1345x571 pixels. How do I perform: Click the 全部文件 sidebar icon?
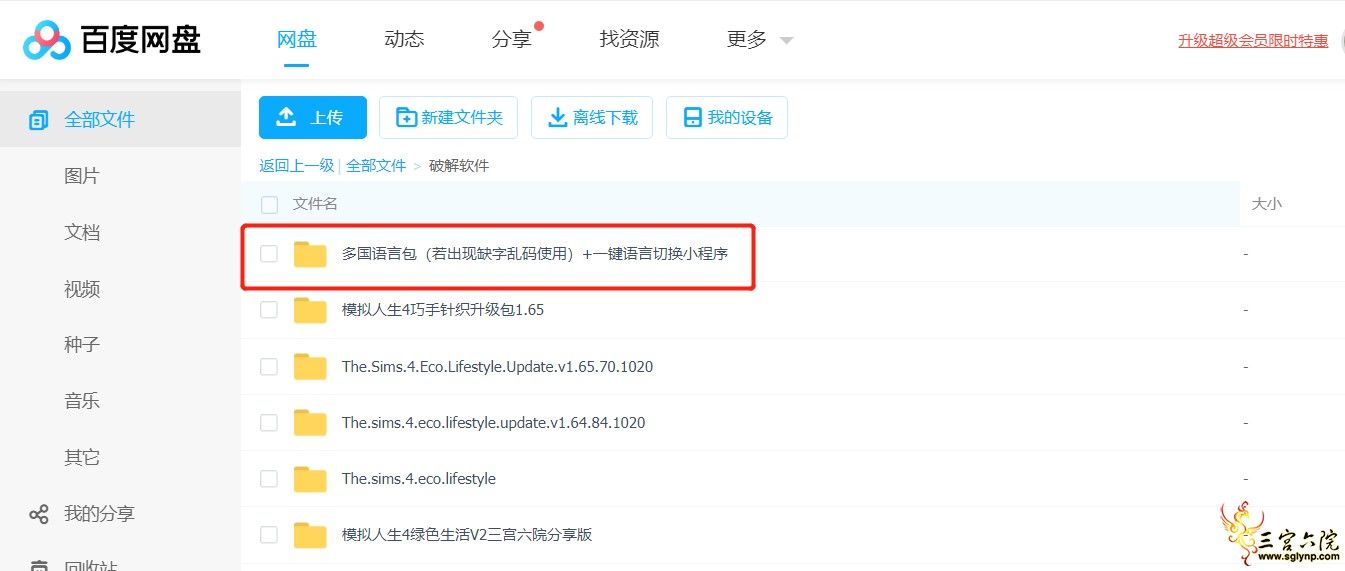click(38, 120)
